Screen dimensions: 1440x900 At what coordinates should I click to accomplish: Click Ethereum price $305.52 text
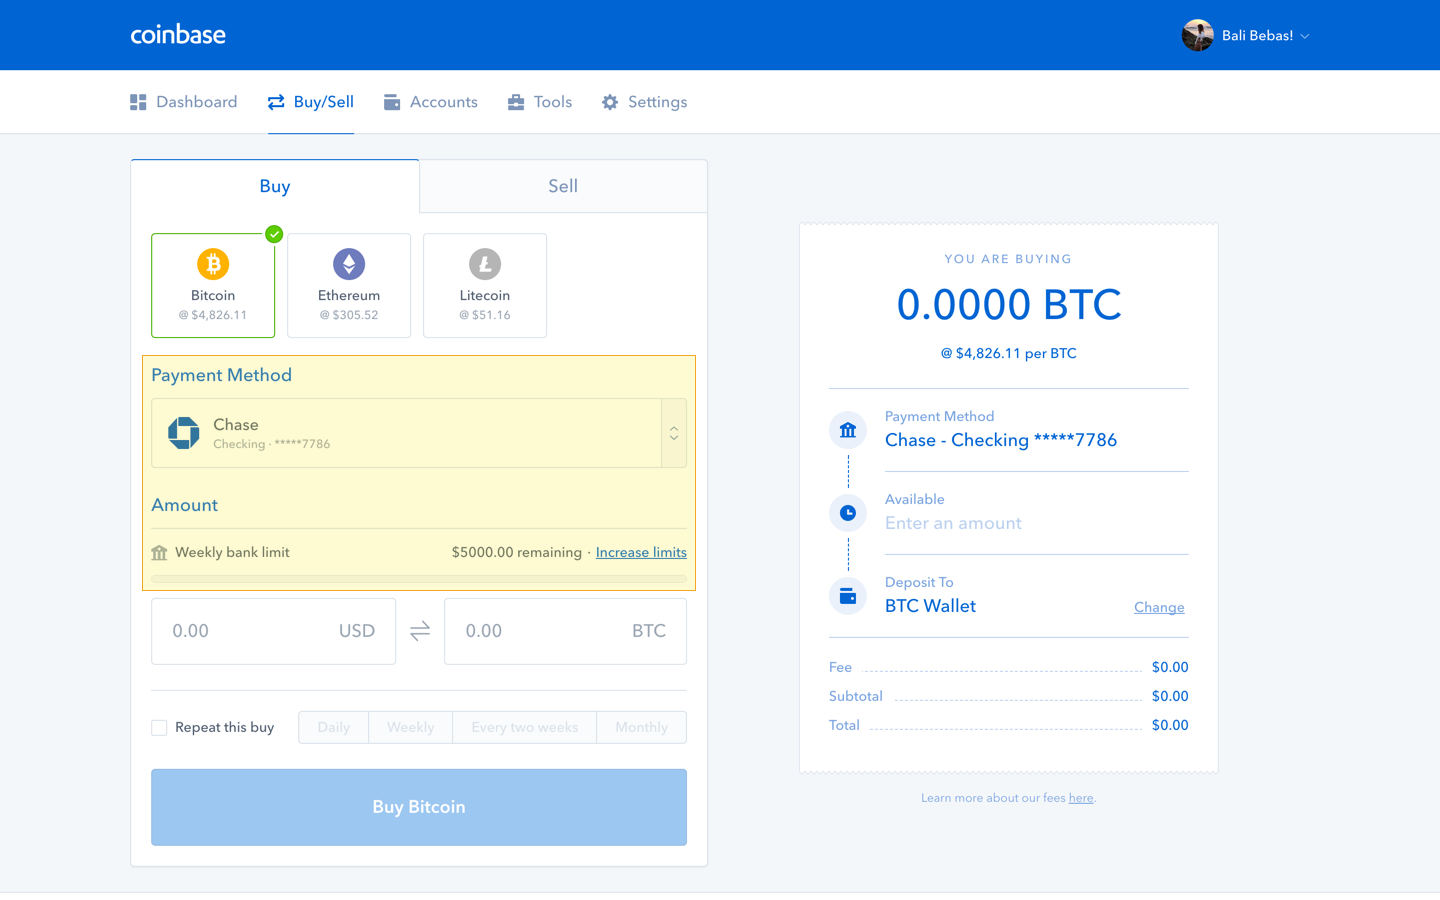[349, 315]
